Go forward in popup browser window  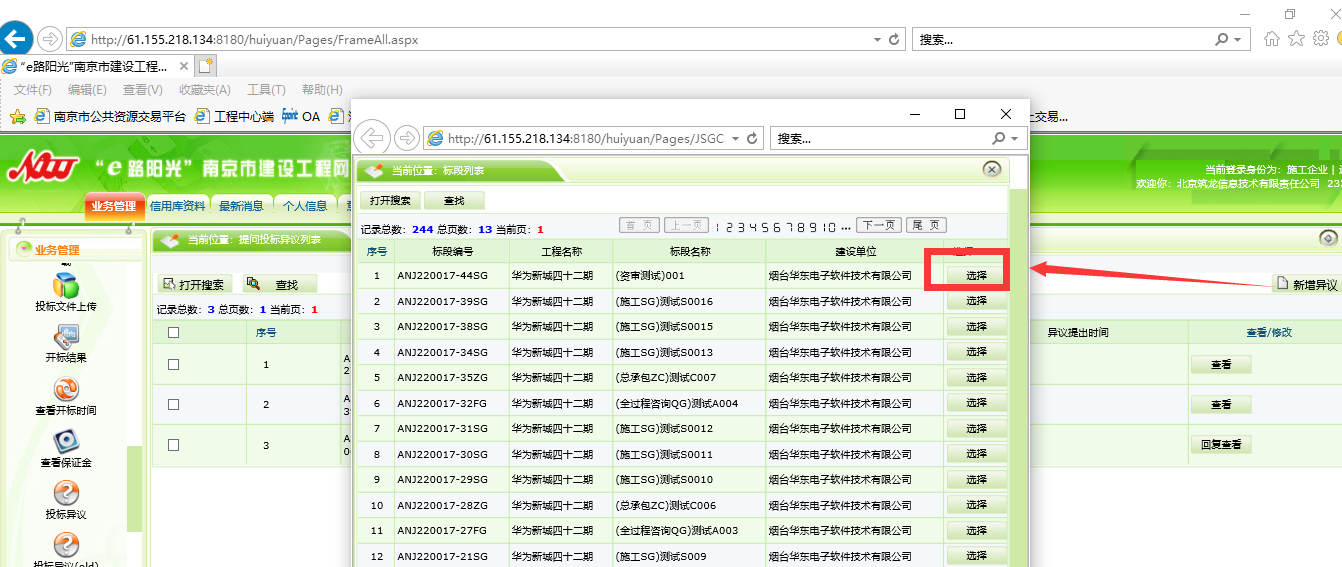click(406, 138)
